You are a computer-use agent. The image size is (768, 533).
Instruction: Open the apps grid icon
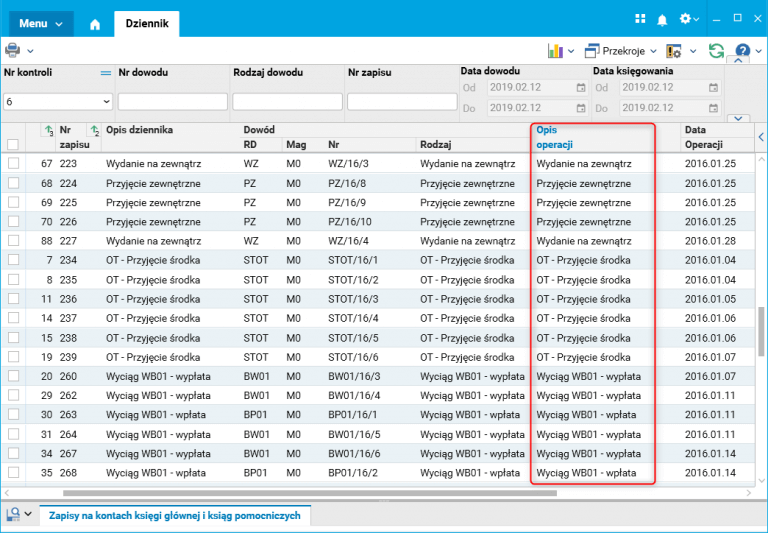tap(640, 19)
